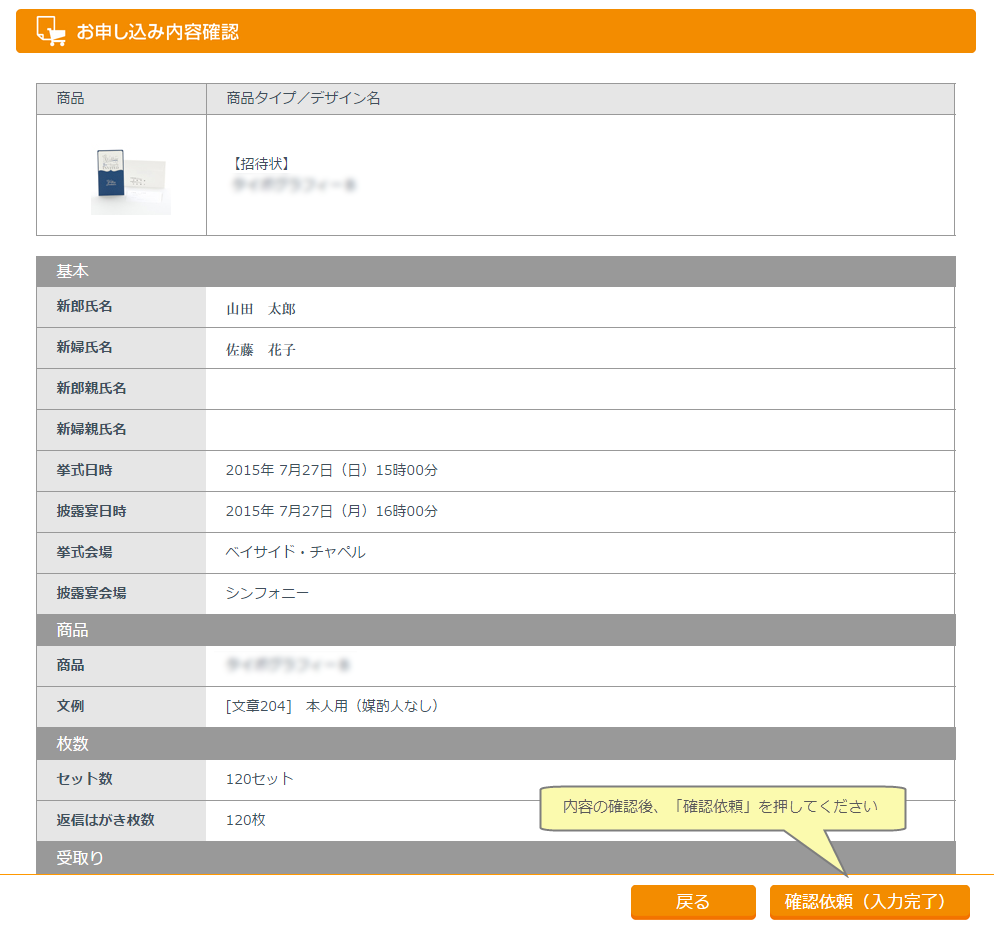Click the 120枚 reply postcard count

[246, 820]
